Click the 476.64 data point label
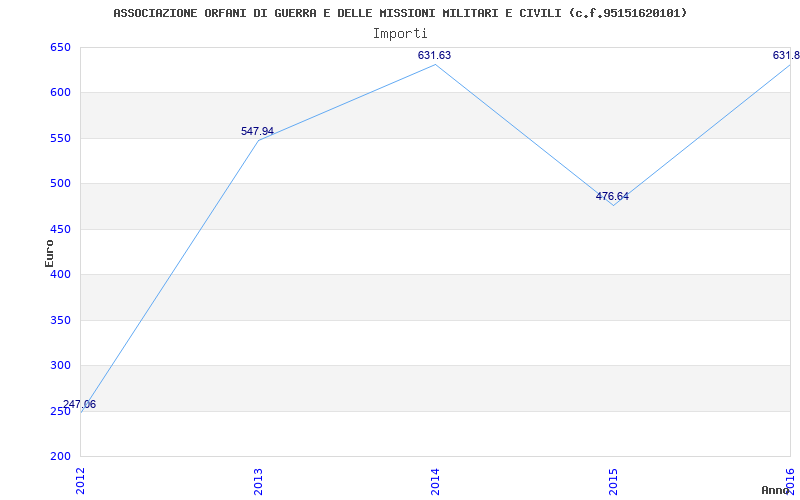The width and height of the screenshot is (800, 500). point(612,196)
